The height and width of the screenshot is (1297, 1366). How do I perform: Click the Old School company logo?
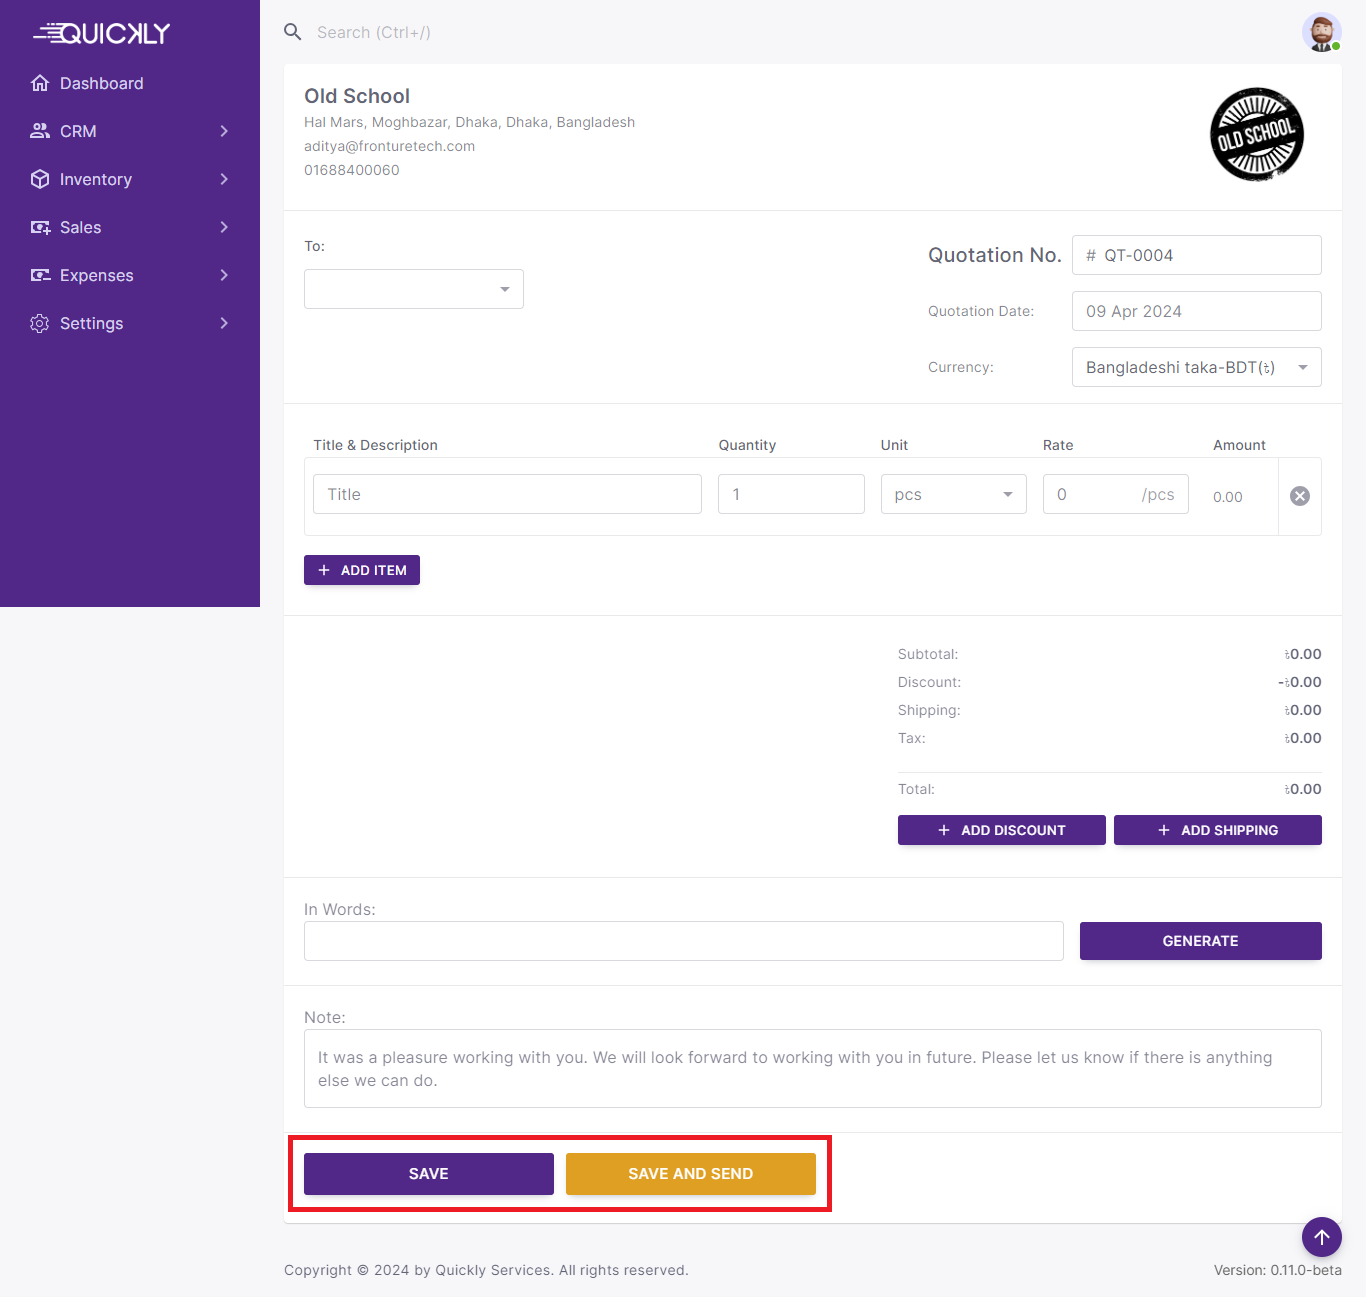pos(1256,135)
